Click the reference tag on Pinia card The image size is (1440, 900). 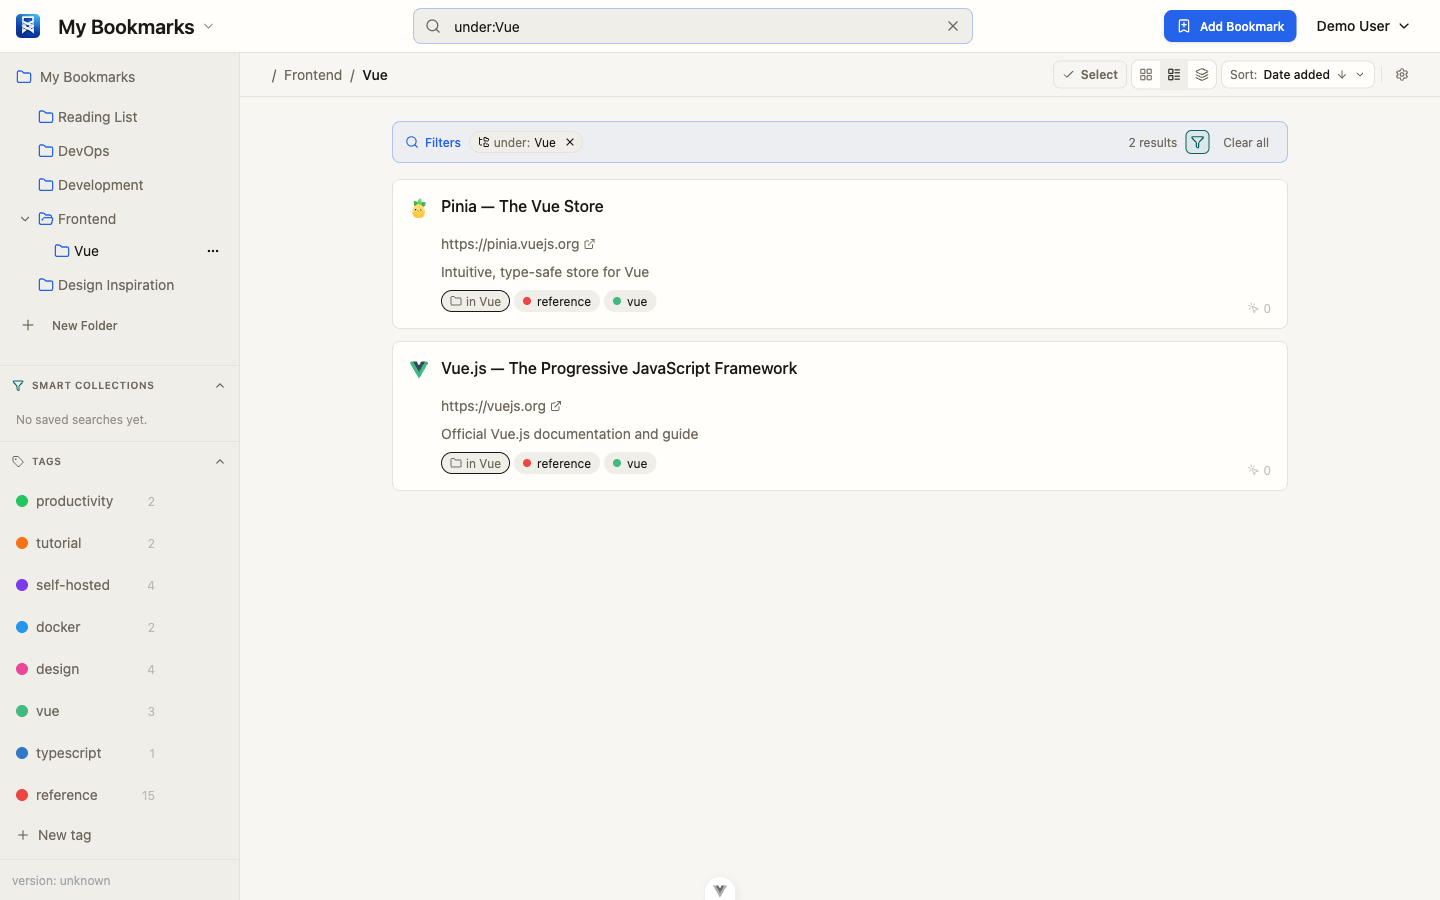click(x=557, y=301)
